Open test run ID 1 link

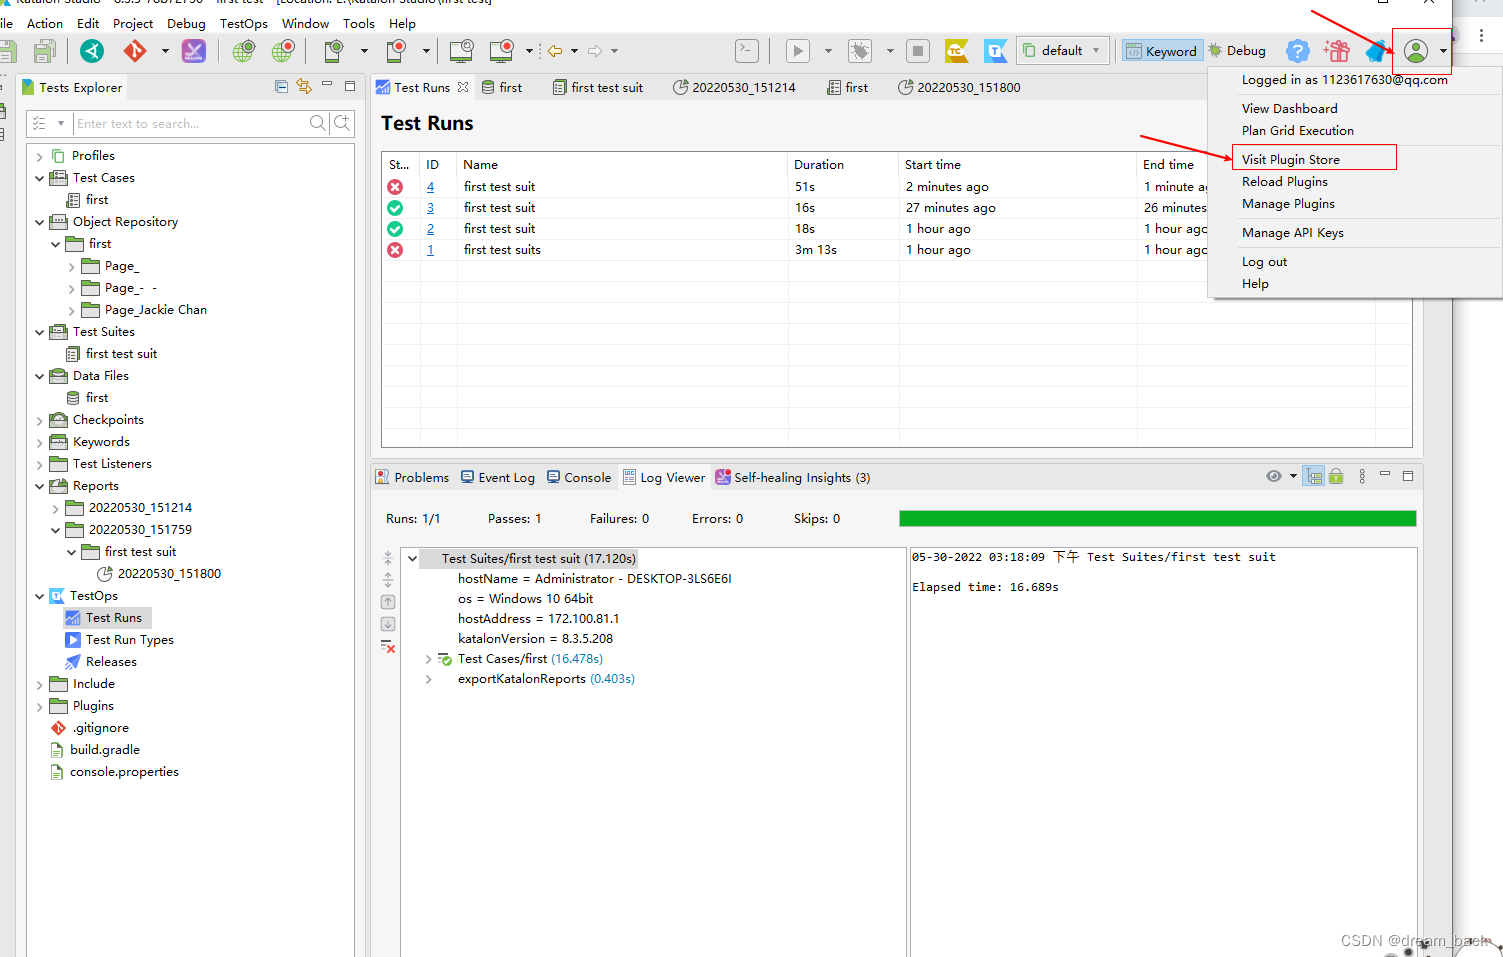coord(430,250)
